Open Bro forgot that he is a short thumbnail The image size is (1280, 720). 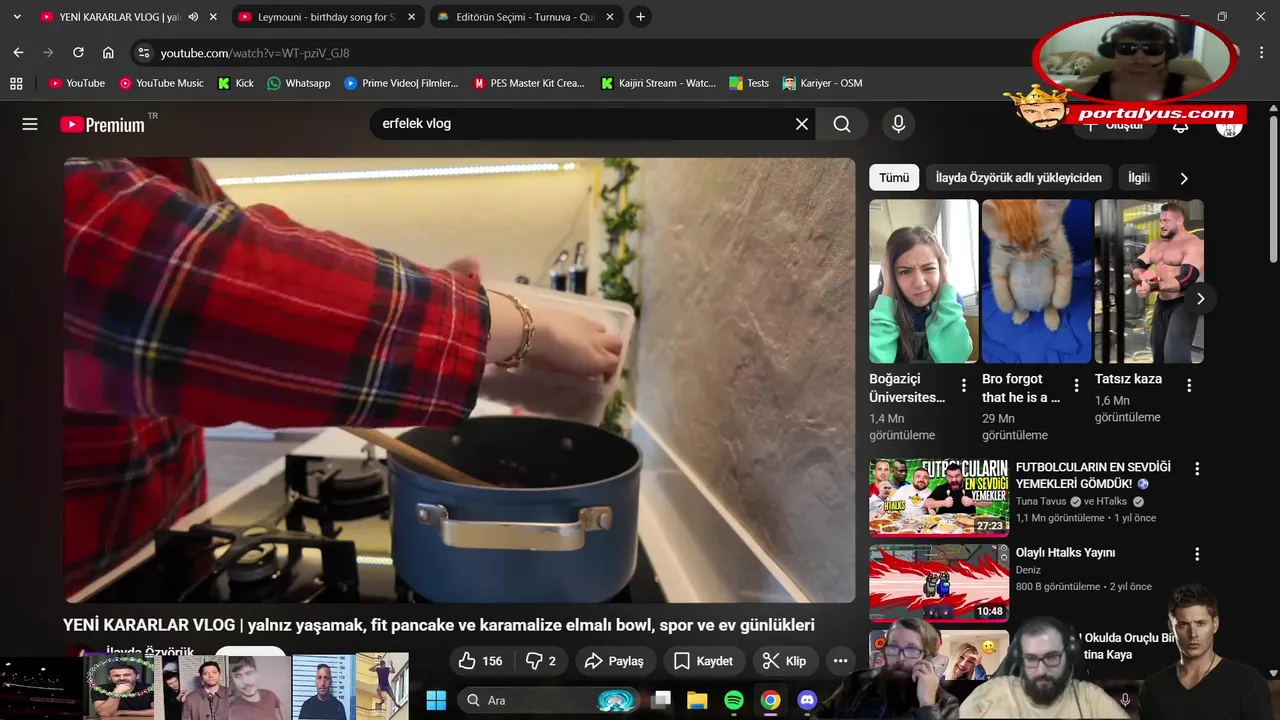pyautogui.click(x=1037, y=281)
